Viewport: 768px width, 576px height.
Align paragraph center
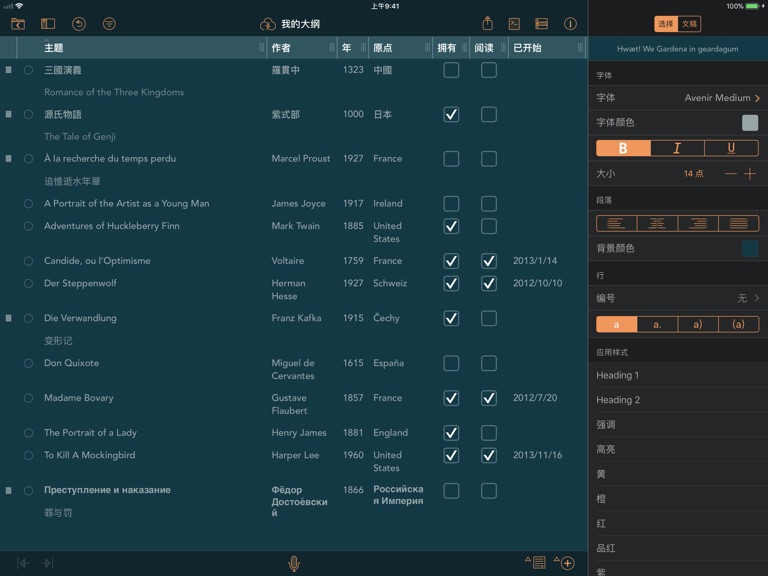click(657, 223)
